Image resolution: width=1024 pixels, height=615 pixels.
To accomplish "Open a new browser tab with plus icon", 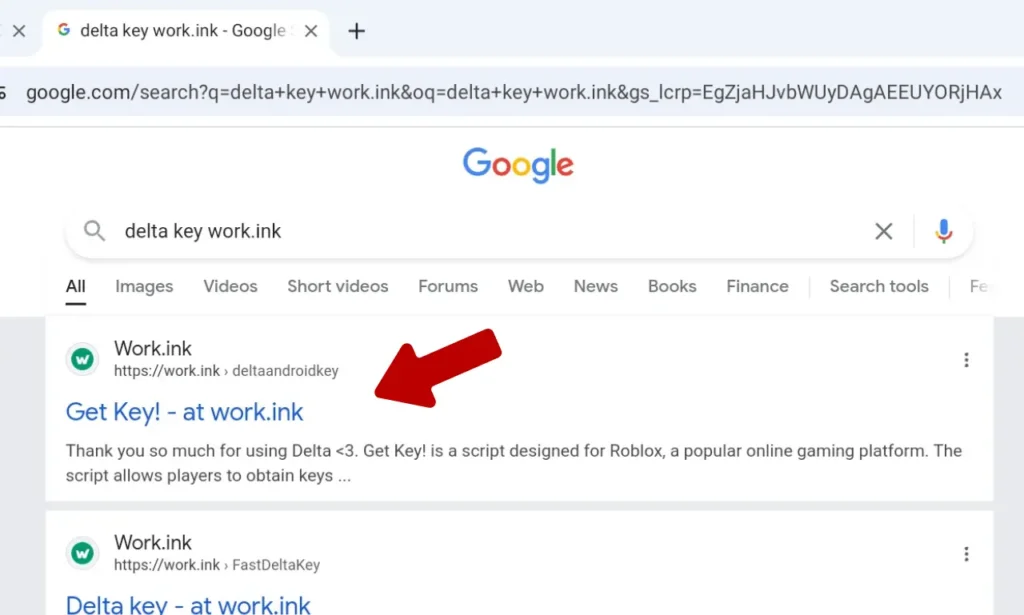I will click(x=356, y=31).
